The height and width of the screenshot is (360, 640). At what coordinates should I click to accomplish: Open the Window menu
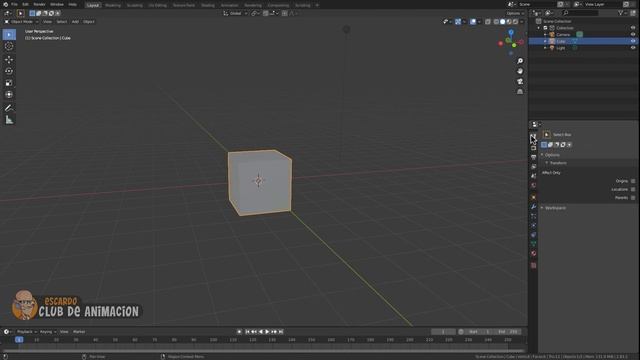click(x=57, y=4)
